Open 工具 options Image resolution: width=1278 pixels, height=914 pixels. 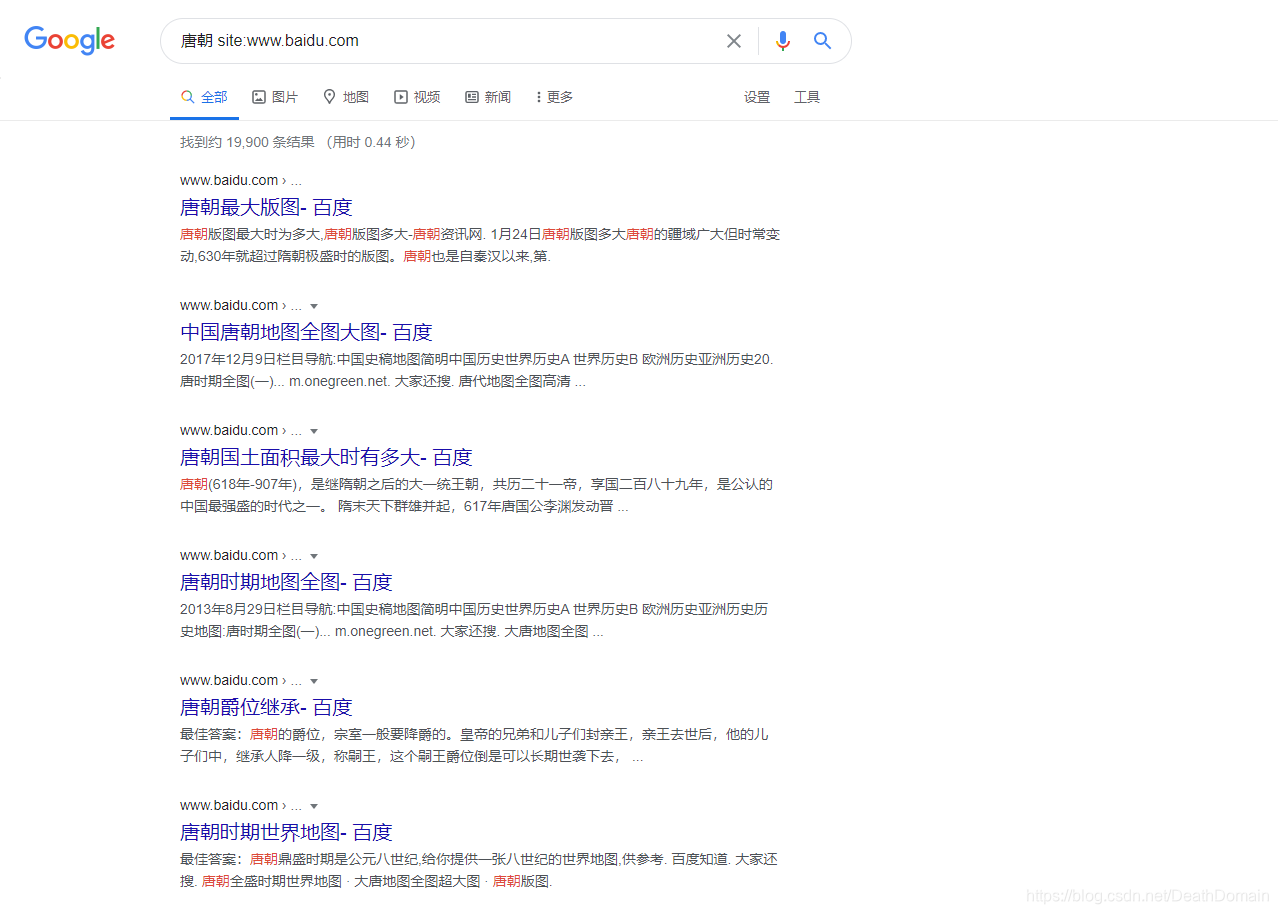click(807, 97)
